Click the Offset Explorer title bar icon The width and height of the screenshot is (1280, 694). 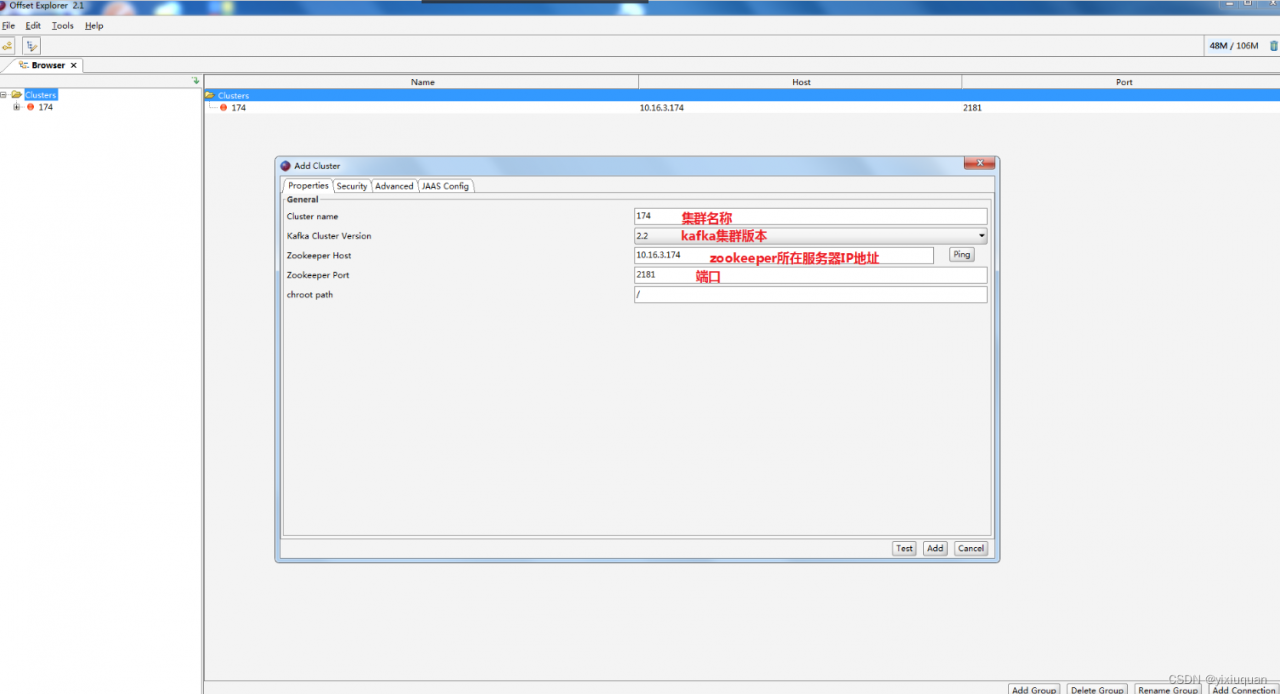[x=3, y=5]
